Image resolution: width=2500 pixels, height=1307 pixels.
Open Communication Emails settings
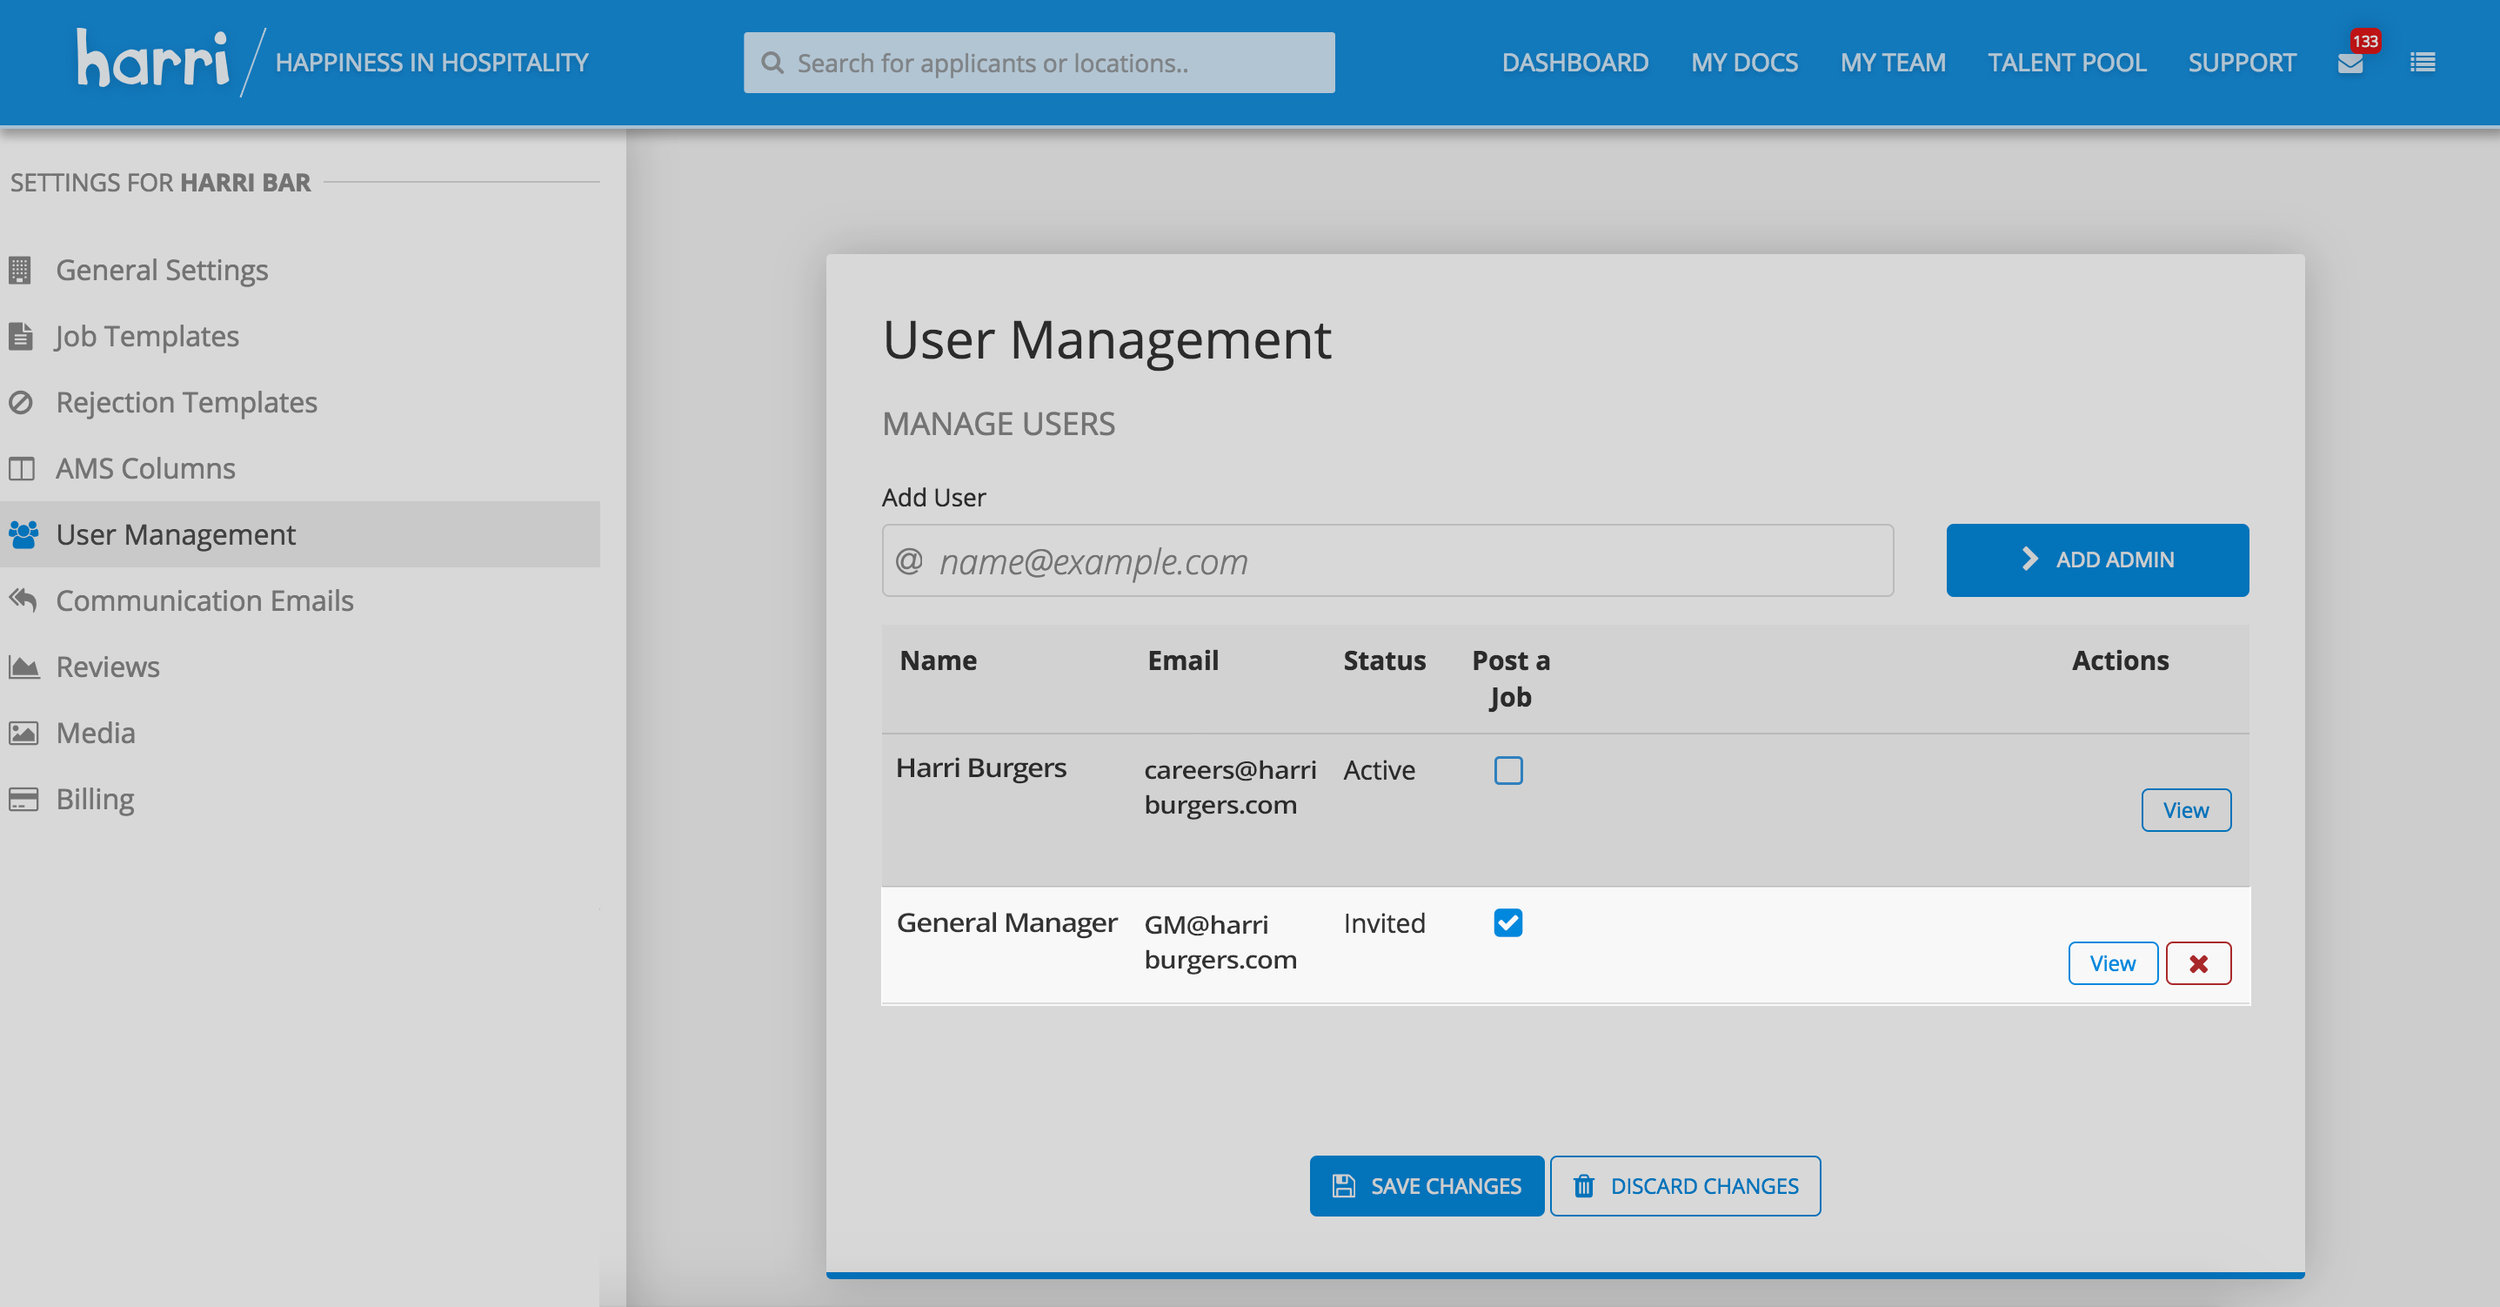pos(204,600)
